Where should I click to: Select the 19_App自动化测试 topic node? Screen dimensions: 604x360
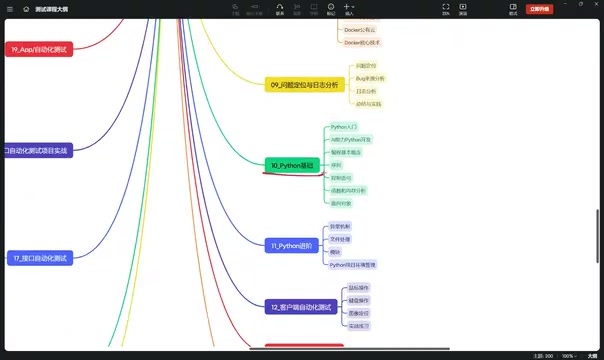[x=39, y=49]
